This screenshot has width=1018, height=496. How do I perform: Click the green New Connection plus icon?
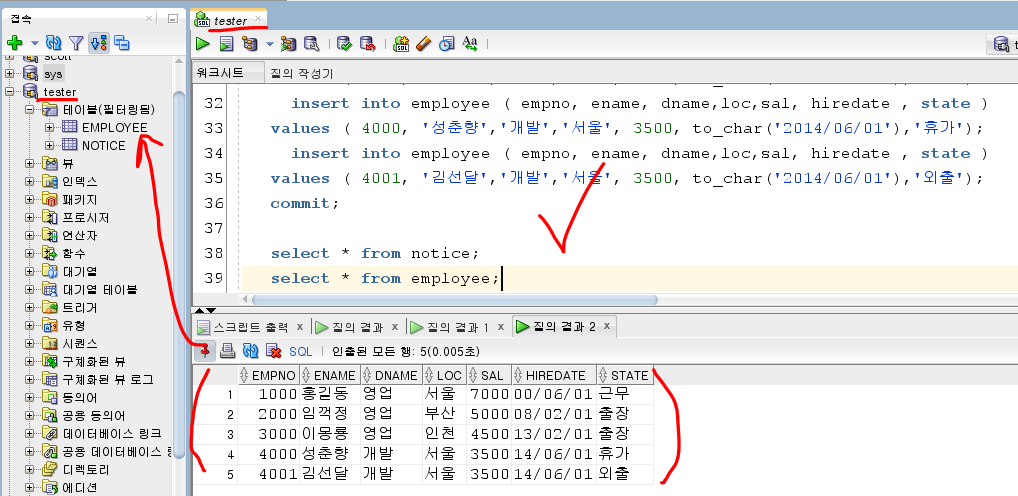[14, 43]
